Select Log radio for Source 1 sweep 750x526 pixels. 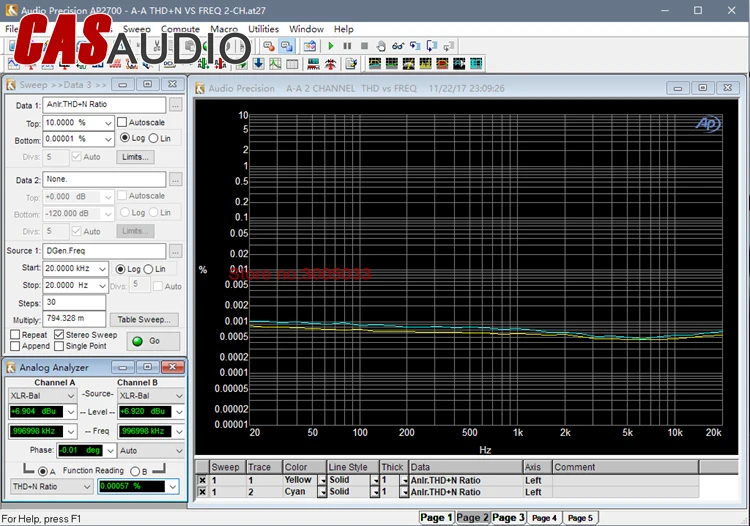click(x=120, y=269)
